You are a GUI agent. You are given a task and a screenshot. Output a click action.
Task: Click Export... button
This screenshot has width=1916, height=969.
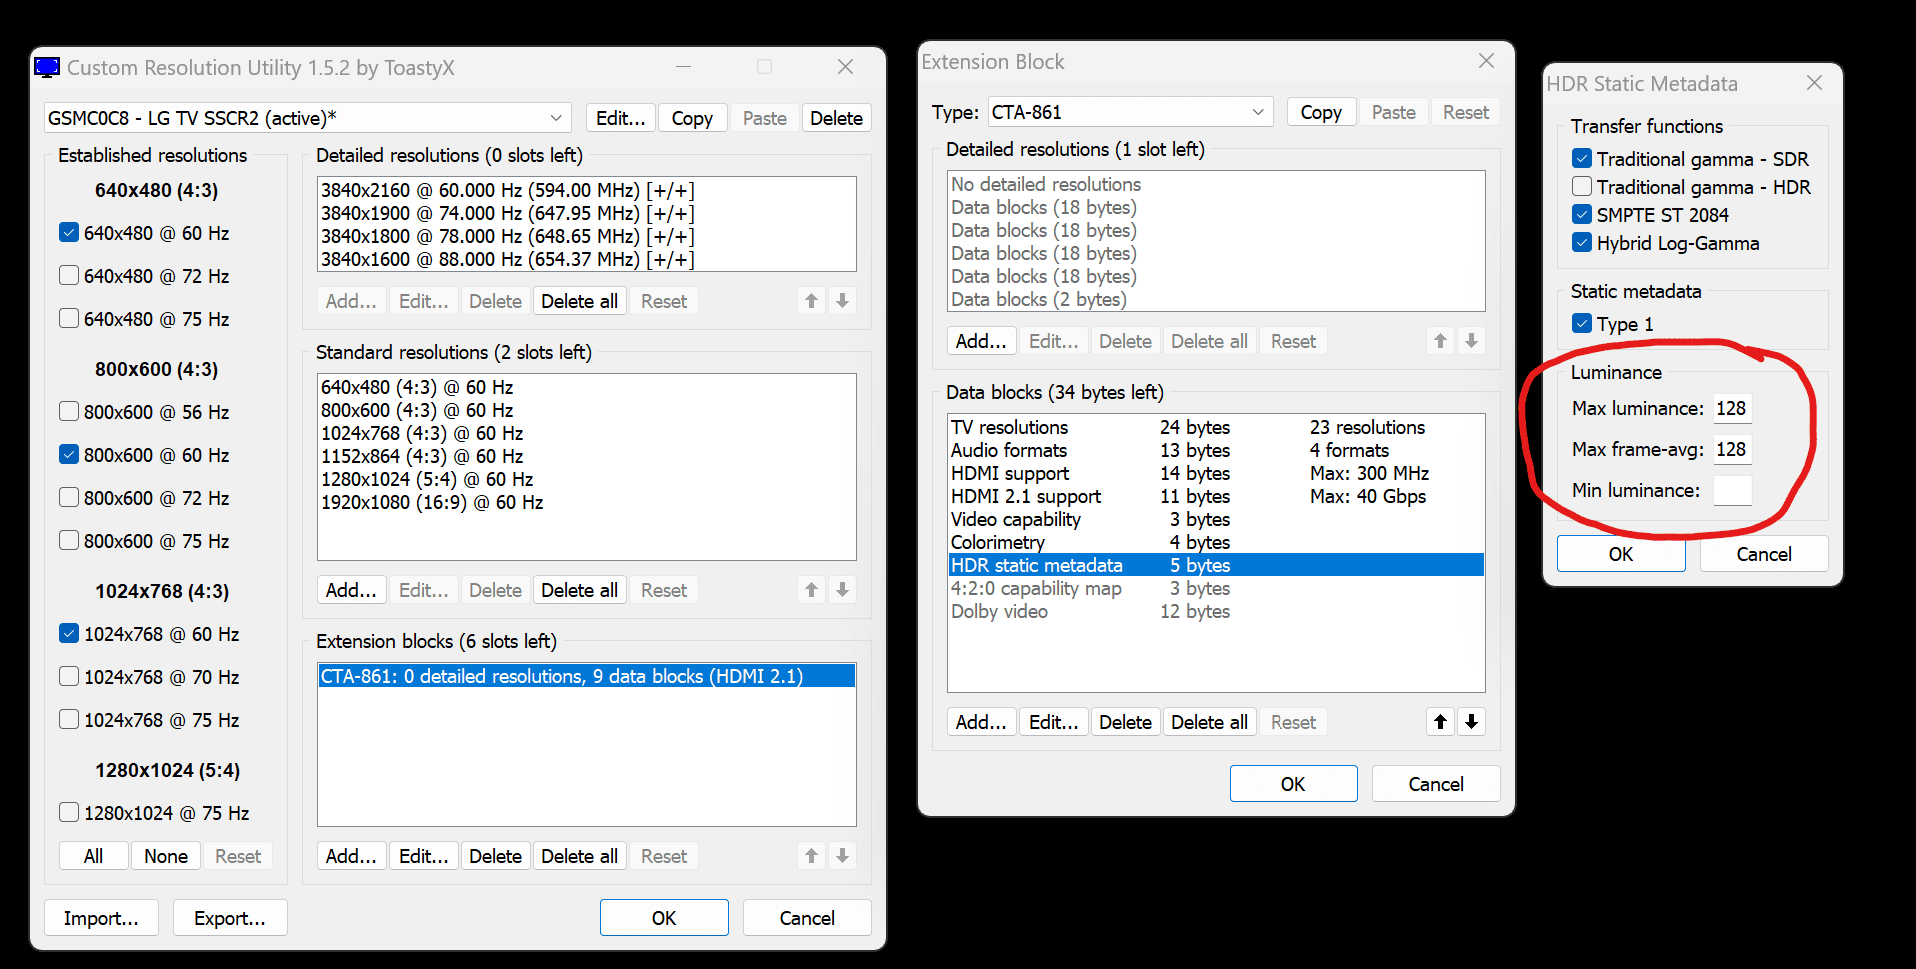[230, 918]
